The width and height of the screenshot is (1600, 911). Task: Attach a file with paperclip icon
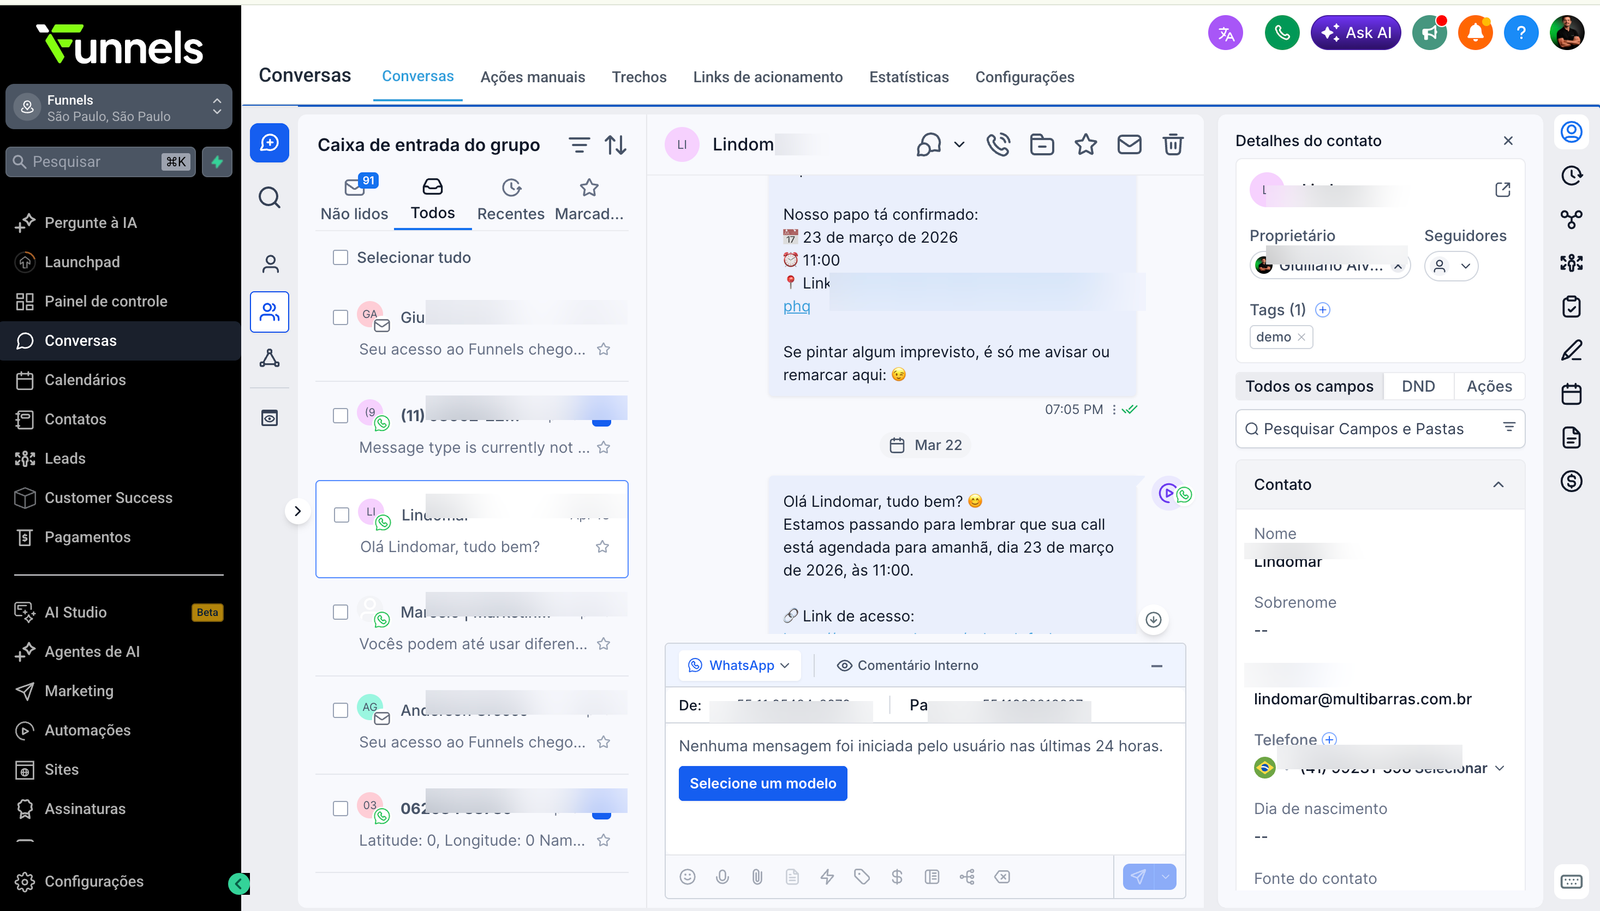point(757,877)
